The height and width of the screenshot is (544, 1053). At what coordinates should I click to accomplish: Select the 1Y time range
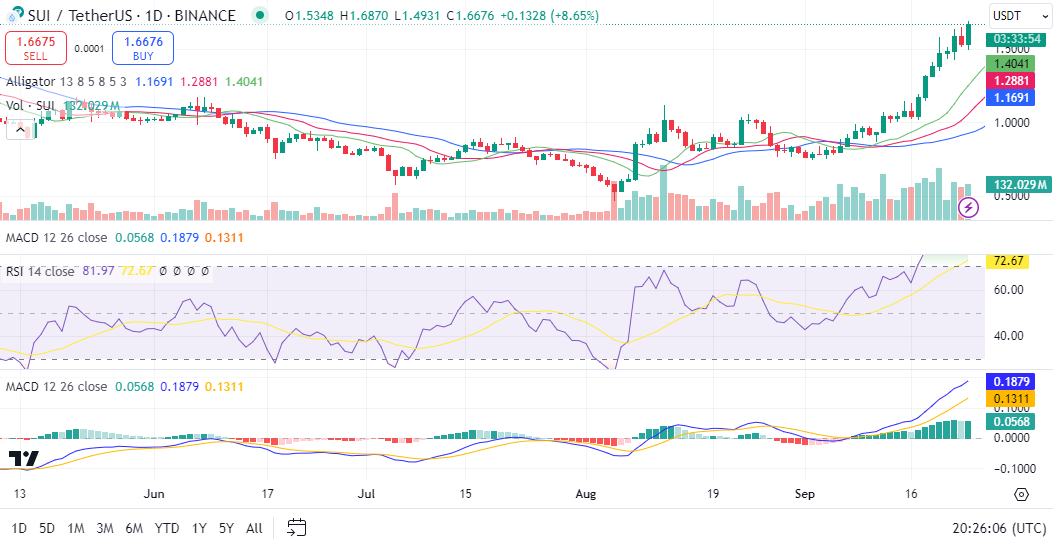pos(198,528)
